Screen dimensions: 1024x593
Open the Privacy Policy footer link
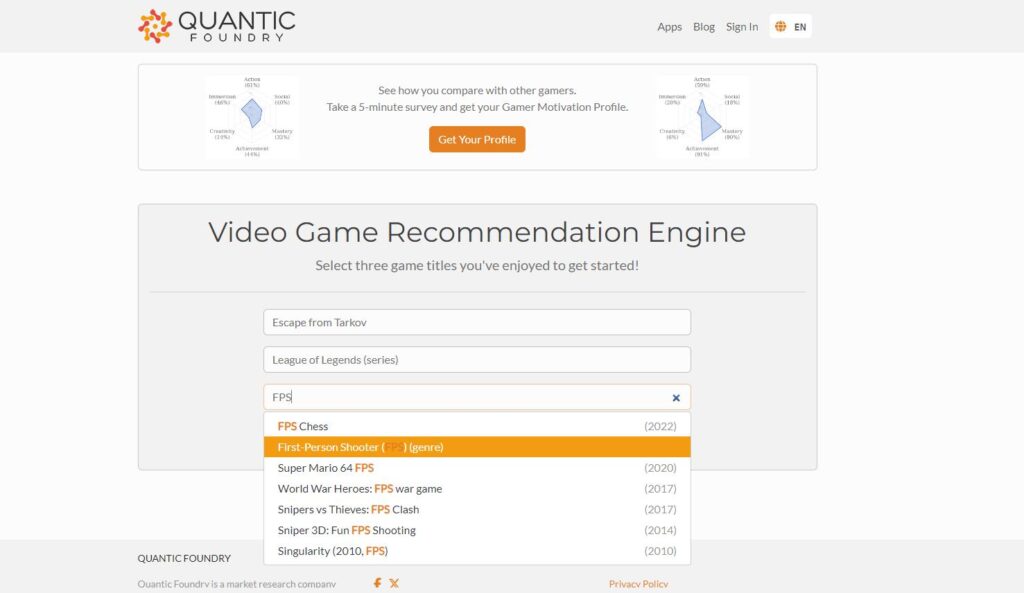(x=638, y=584)
